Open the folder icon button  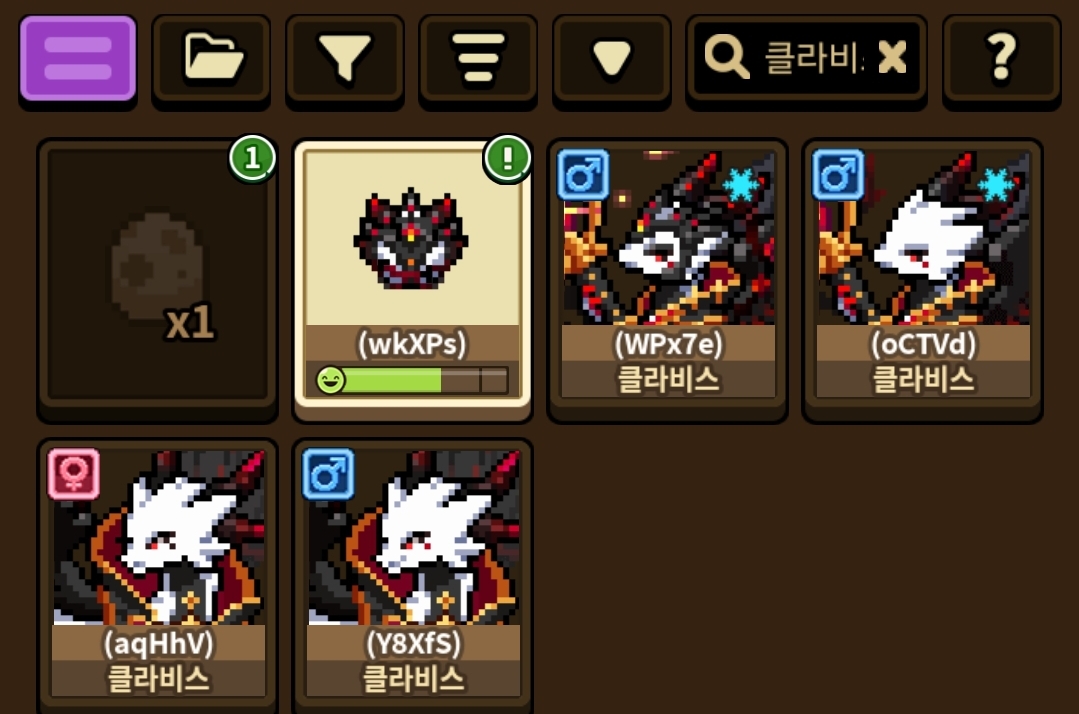point(211,58)
